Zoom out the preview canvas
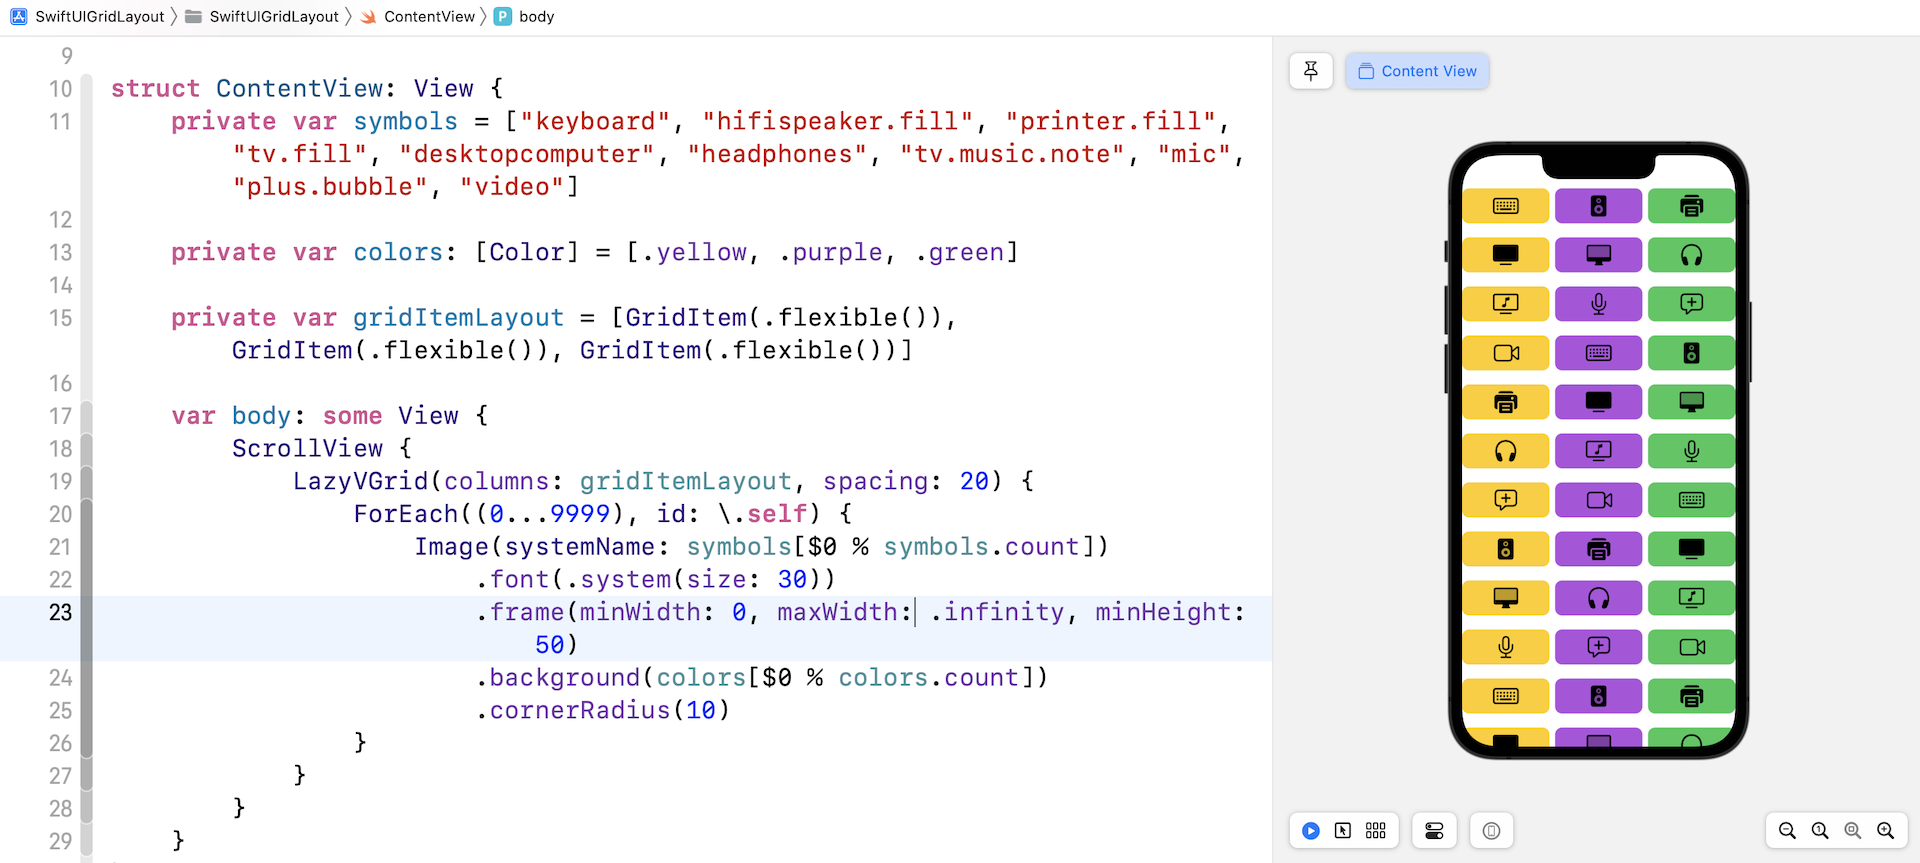1920x863 pixels. (x=1787, y=831)
